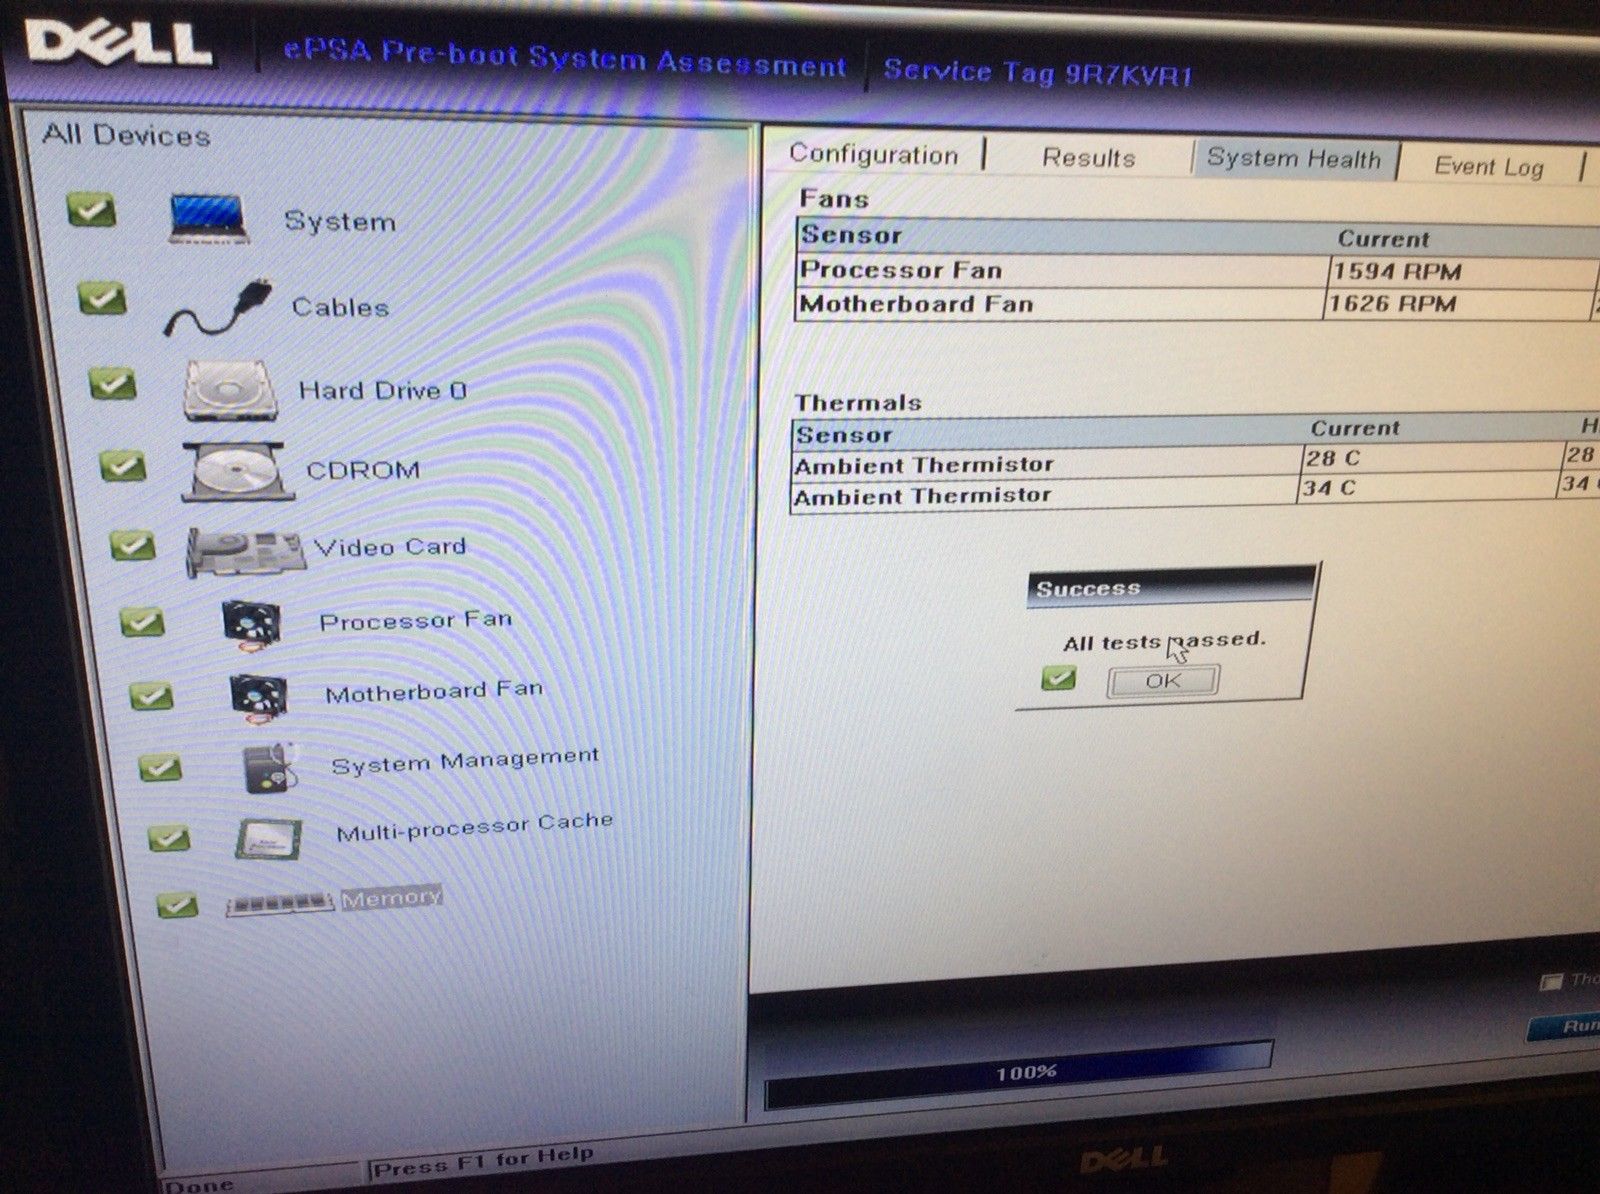Click the All Devices heading
The image size is (1600, 1194).
[x=126, y=135]
